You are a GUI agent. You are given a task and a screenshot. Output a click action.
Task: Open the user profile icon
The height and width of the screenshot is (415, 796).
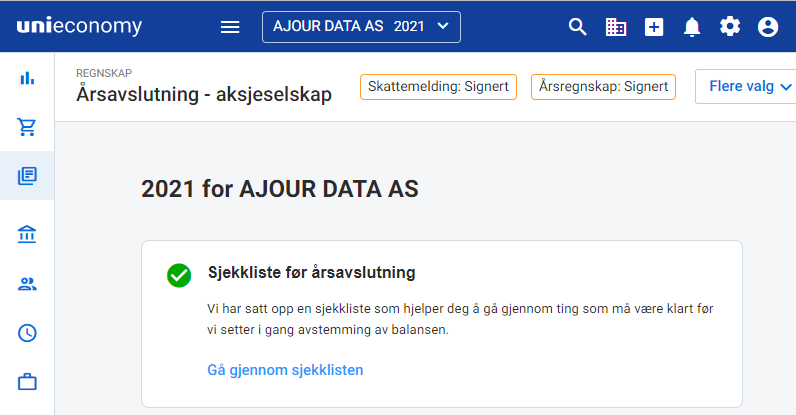click(768, 27)
